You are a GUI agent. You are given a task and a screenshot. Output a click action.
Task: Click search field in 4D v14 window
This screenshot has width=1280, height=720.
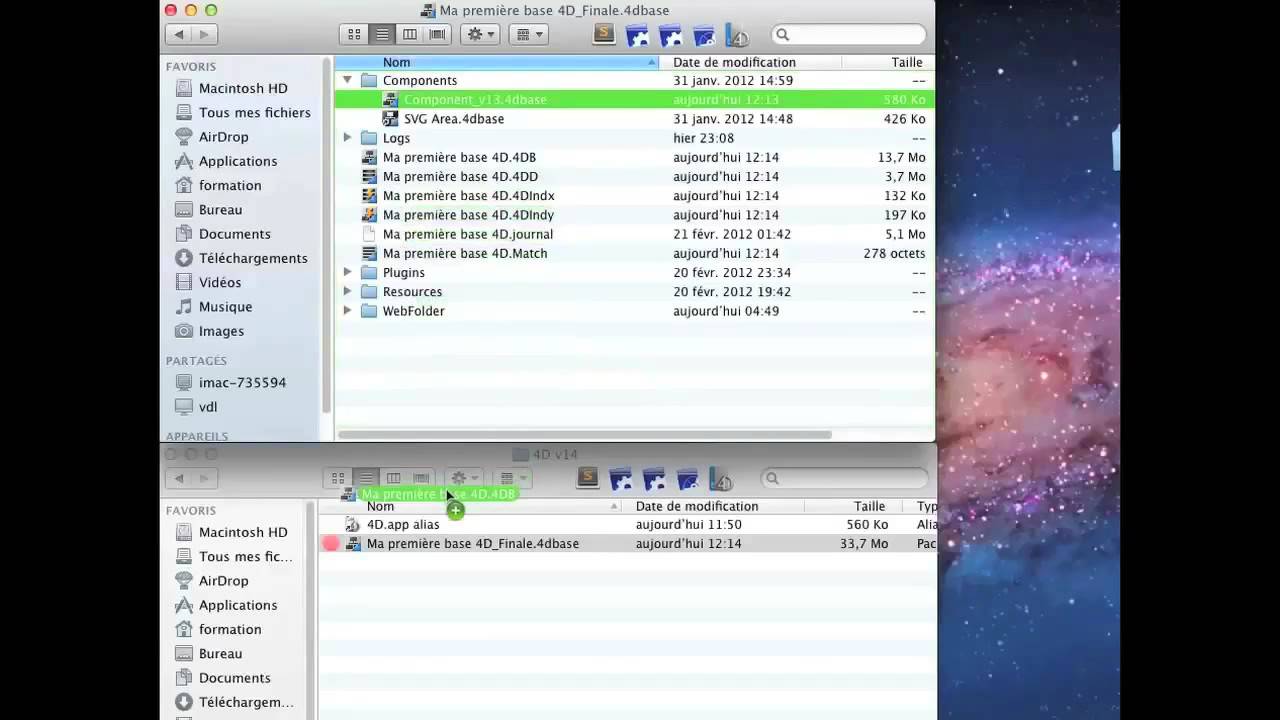[x=843, y=479]
